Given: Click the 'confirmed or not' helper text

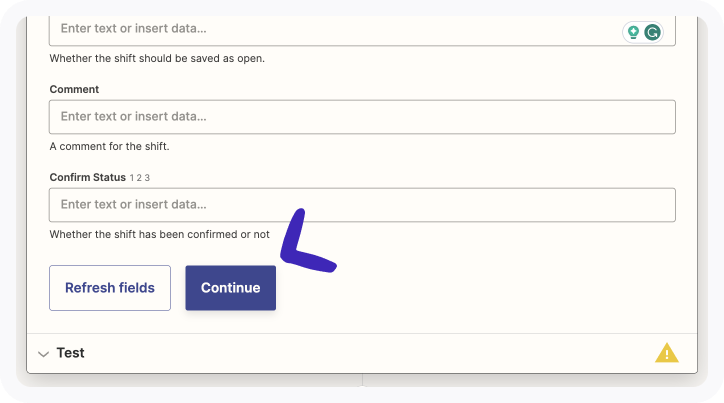Looking at the screenshot, I should point(159,234).
